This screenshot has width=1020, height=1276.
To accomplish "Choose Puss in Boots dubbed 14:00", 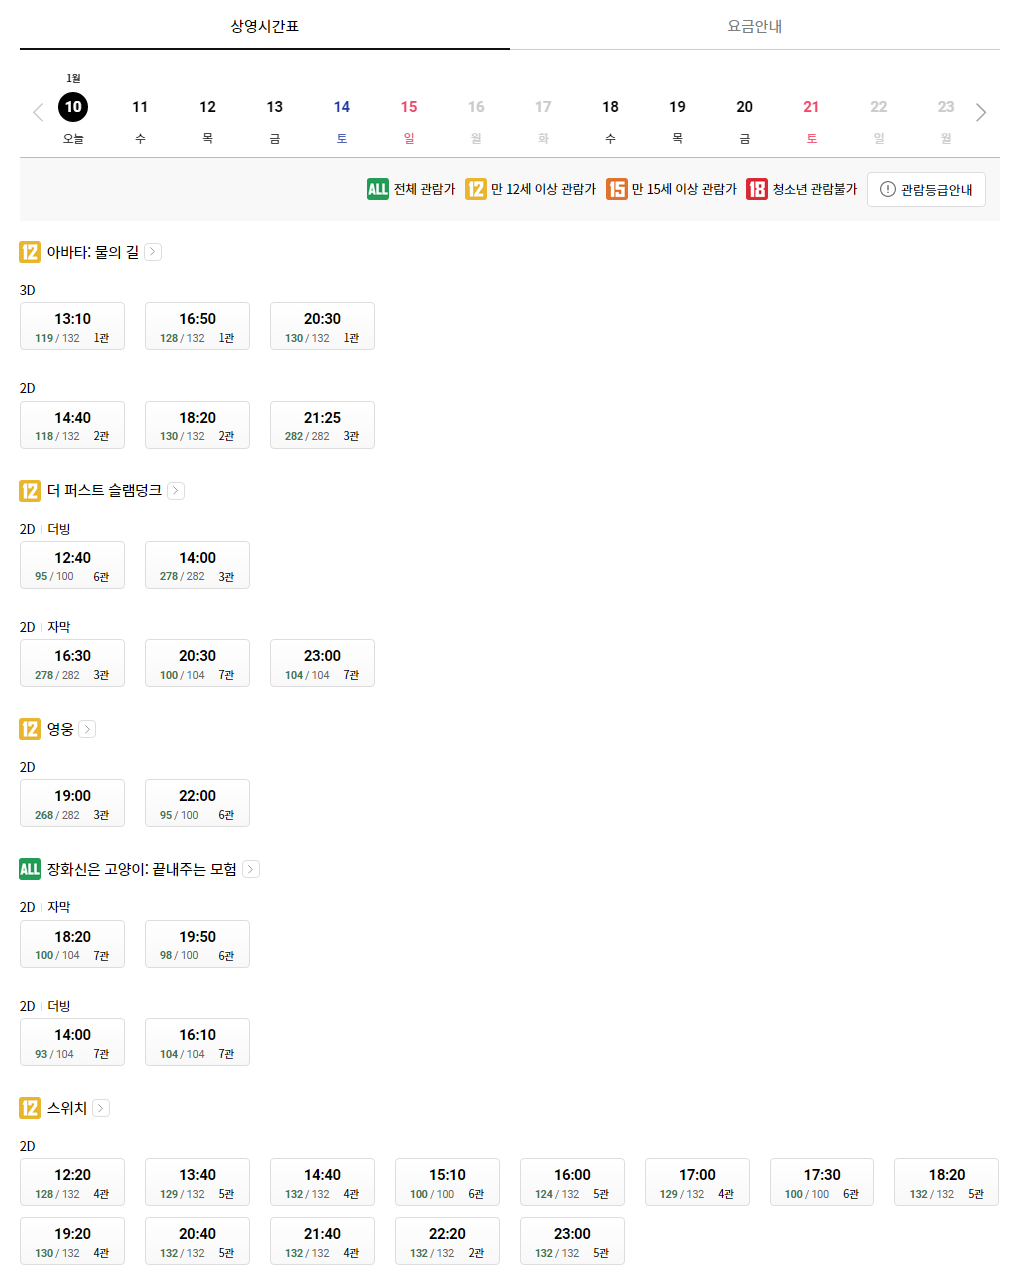I will [72, 1042].
